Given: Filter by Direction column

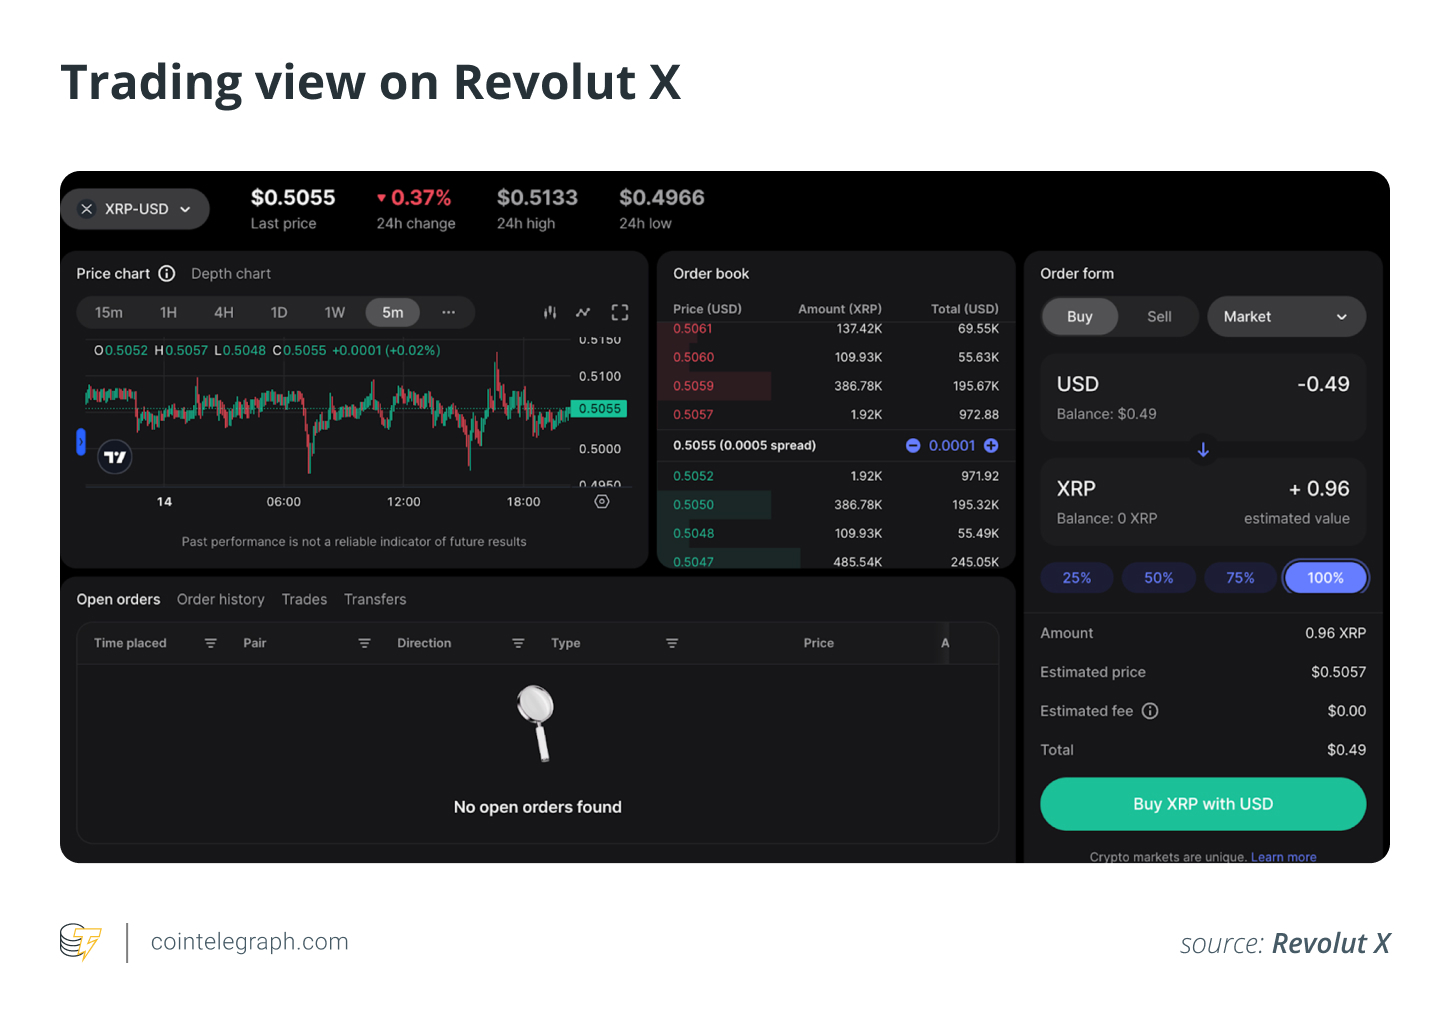Looking at the screenshot, I should 518,643.
